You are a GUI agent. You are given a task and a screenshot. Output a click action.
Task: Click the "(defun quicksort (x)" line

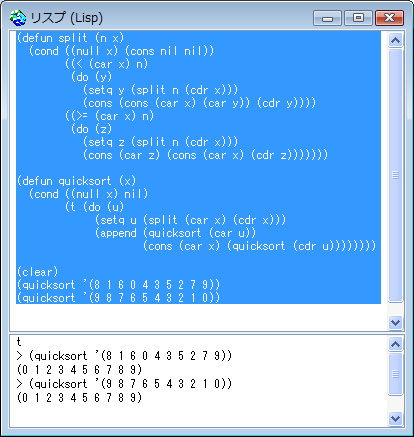click(x=76, y=181)
